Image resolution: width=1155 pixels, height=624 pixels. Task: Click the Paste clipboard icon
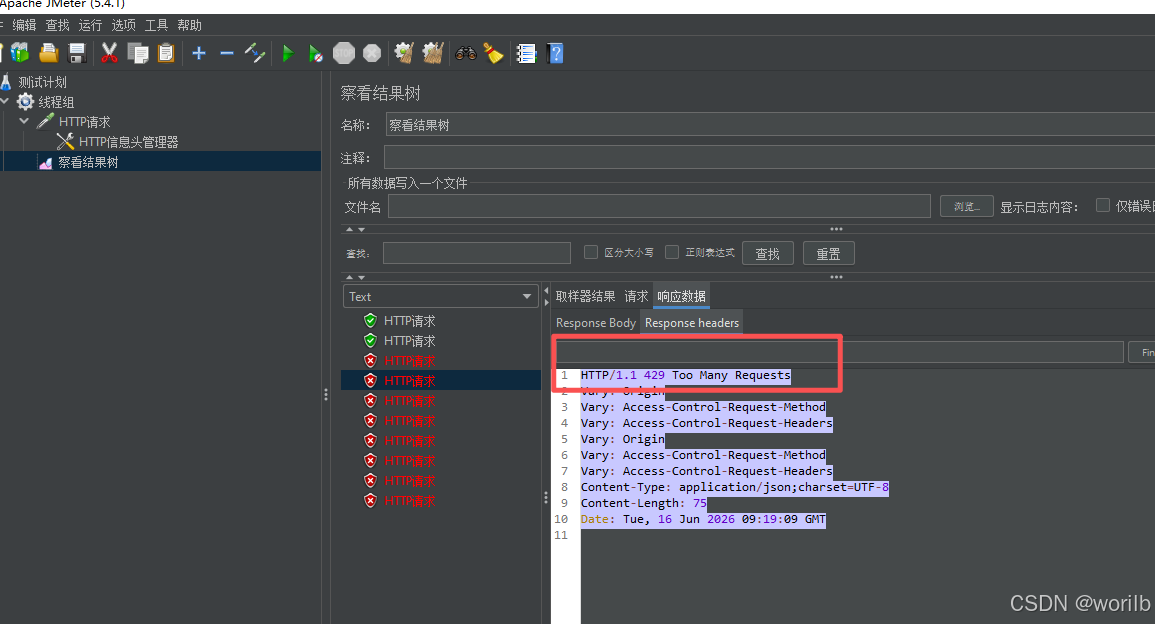[166, 53]
